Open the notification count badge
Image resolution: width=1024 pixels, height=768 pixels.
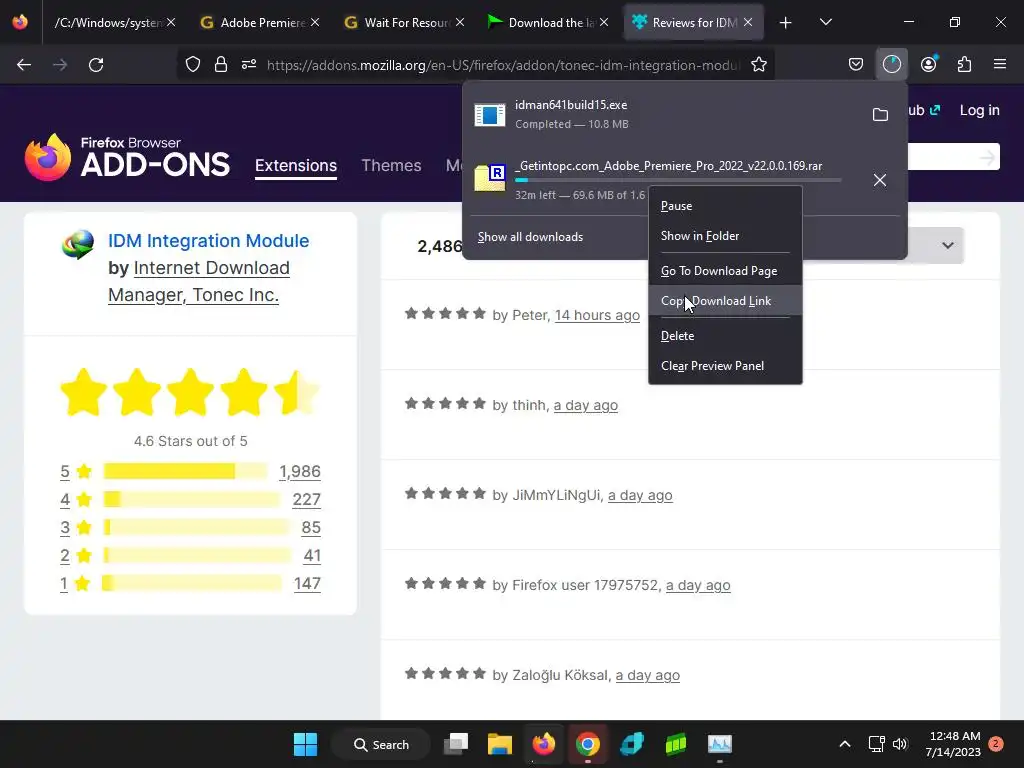(996, 744)
